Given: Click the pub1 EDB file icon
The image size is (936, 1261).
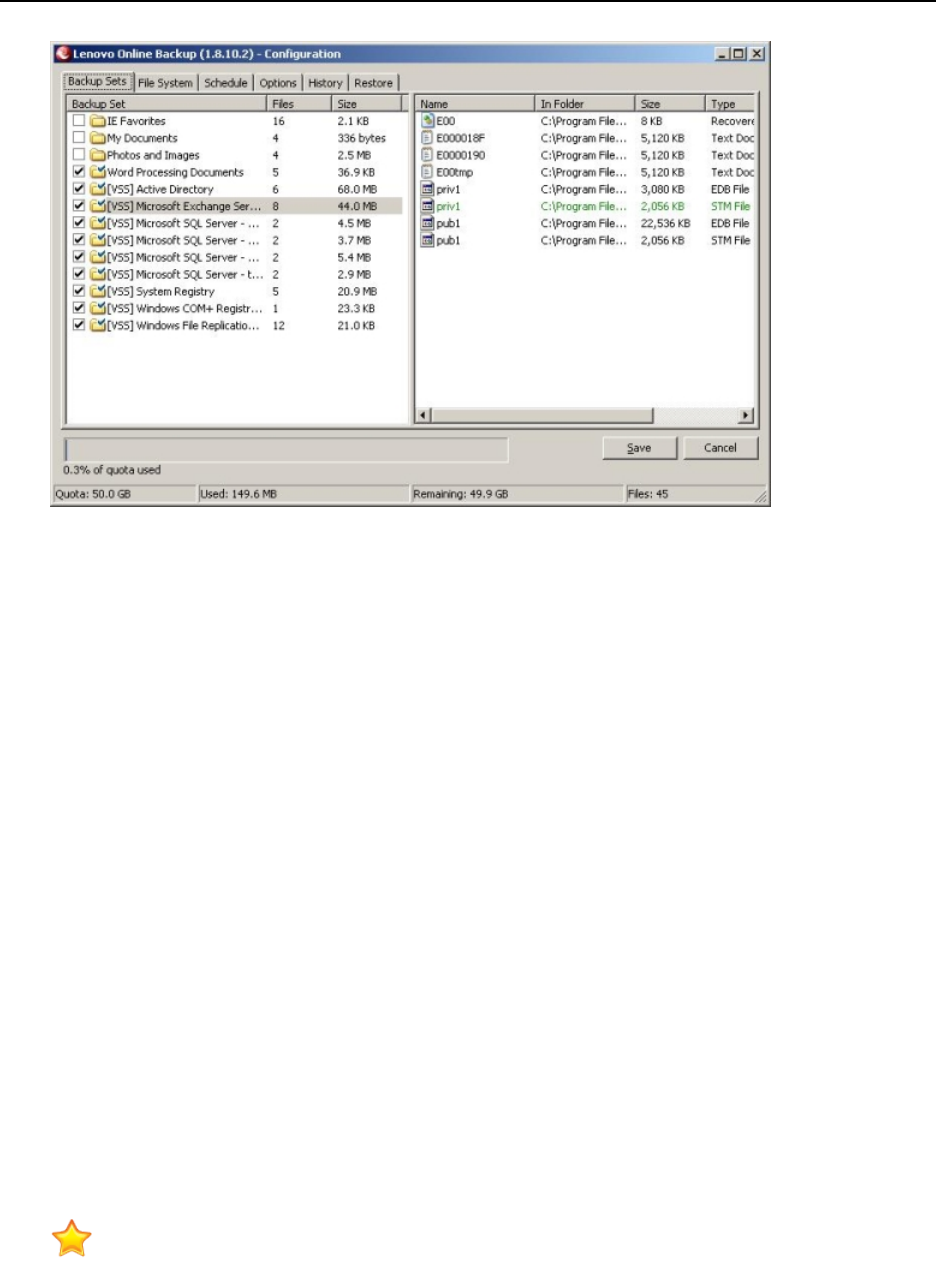Looking at the screenshot, I should click(x=427, y=223).
